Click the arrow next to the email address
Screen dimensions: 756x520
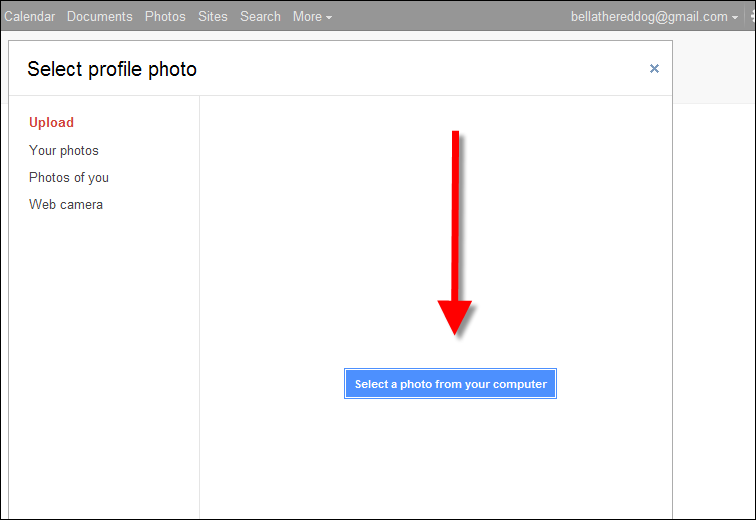coord(735,17)
